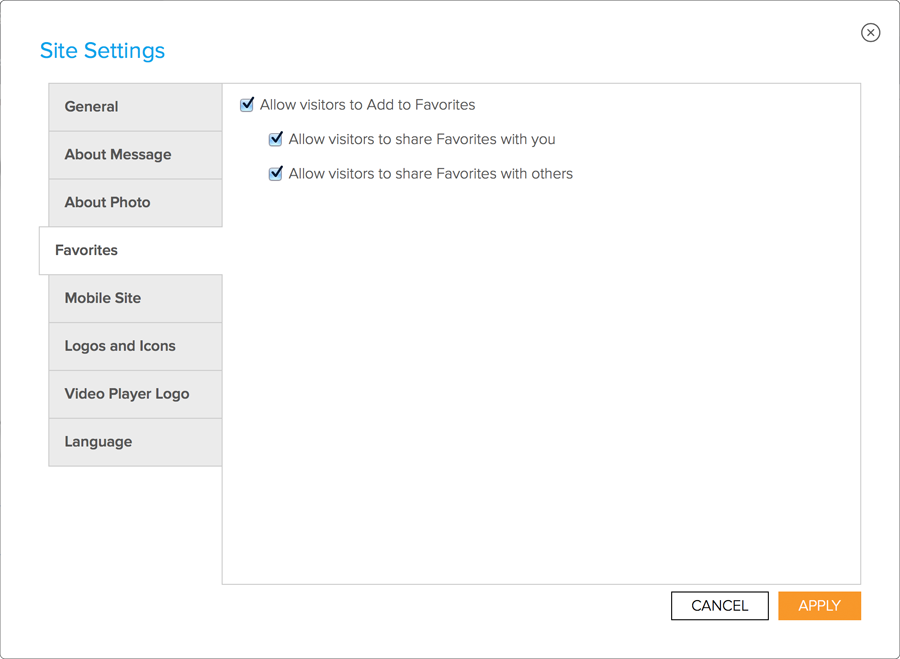Open the About Photo tab

[x=135, y=203]
